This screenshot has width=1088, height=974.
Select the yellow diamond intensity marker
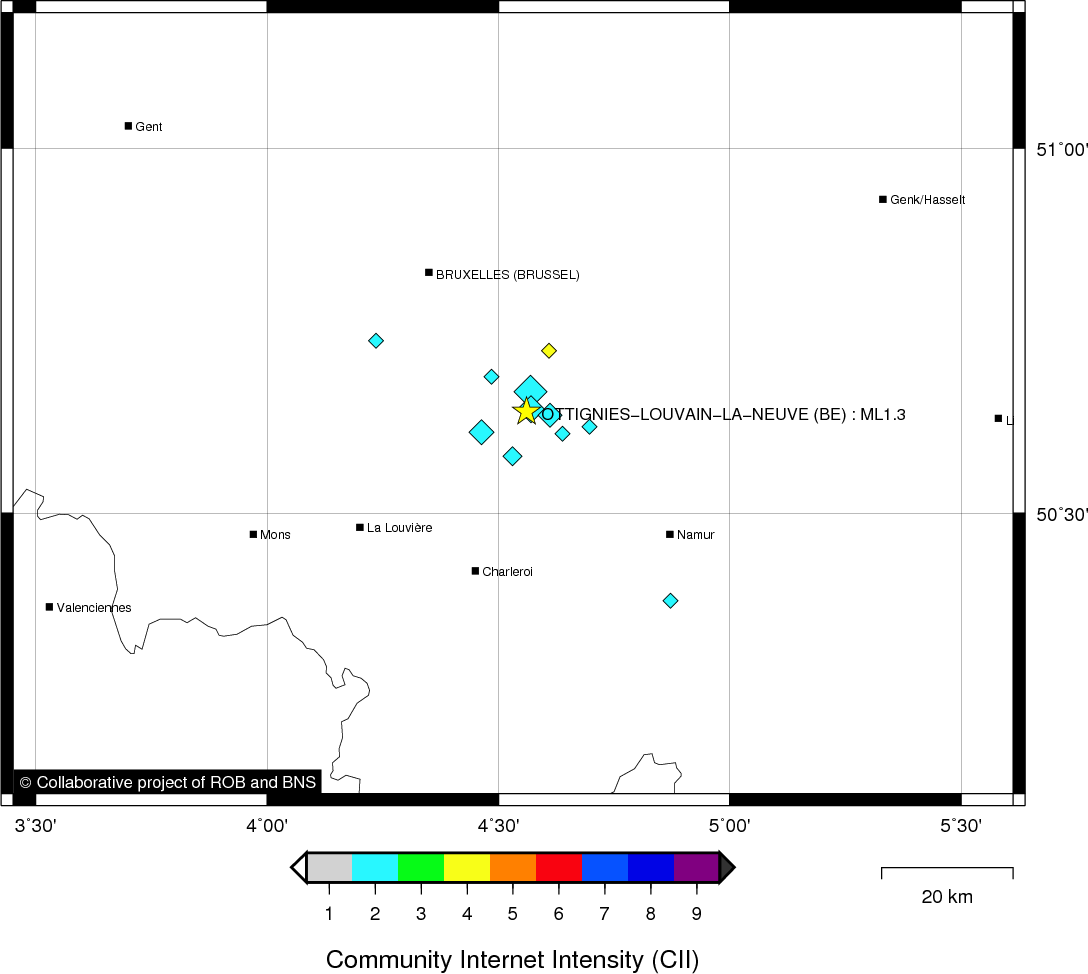(x=549, y=350)
